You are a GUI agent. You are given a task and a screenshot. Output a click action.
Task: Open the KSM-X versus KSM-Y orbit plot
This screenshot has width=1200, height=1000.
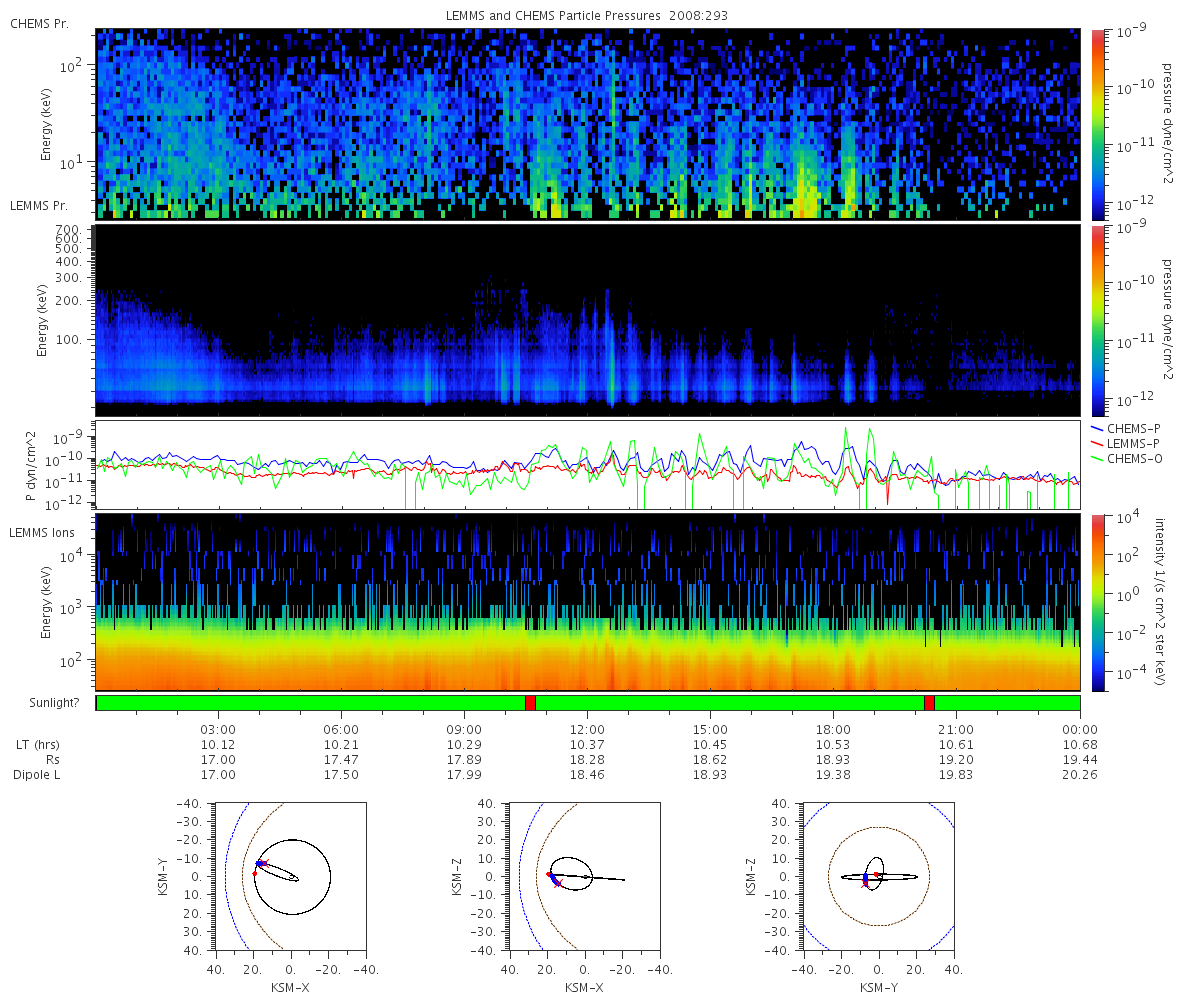pos(290,876)
